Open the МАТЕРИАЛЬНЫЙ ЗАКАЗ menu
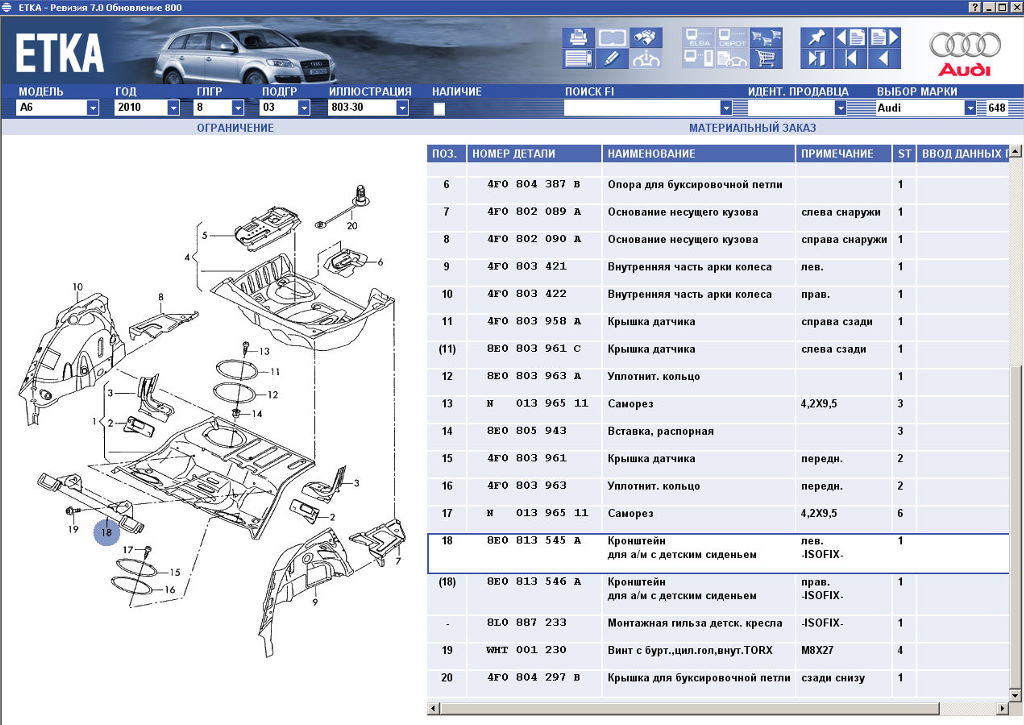The image size is (1024, 725). [x=752, y=128]
